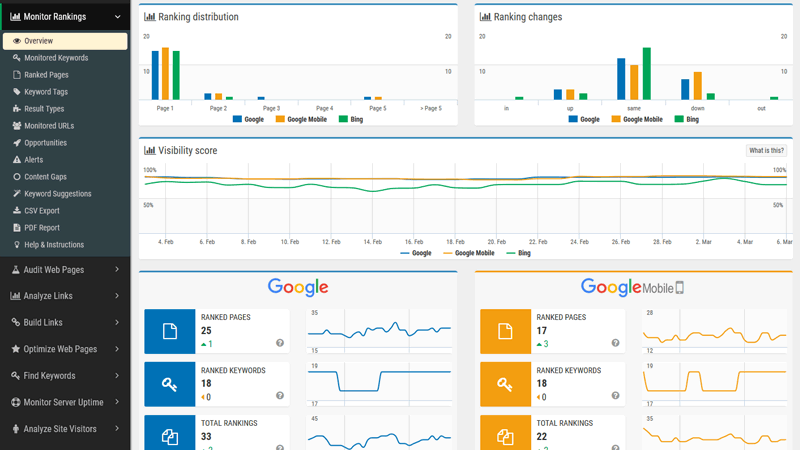
Task: Click the Analyze Links chart icon
Action: pos(15,296)
